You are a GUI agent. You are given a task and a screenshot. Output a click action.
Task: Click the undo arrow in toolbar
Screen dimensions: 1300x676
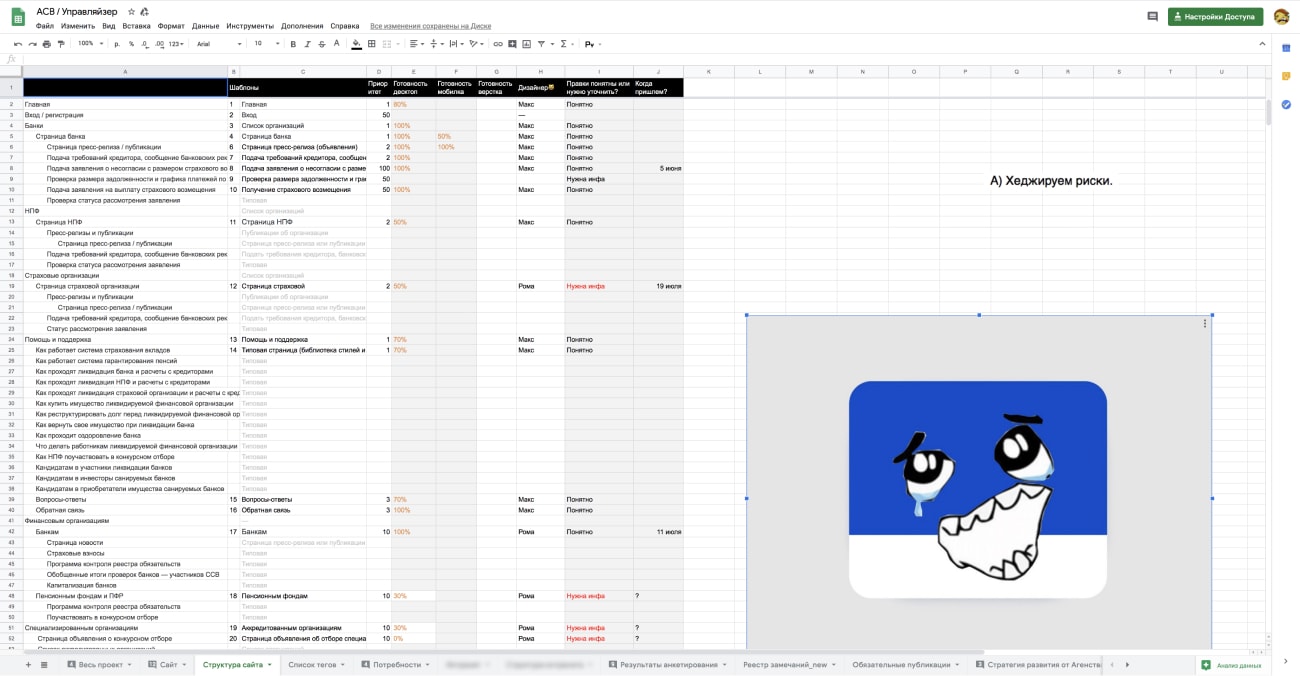tap(18, 44)
